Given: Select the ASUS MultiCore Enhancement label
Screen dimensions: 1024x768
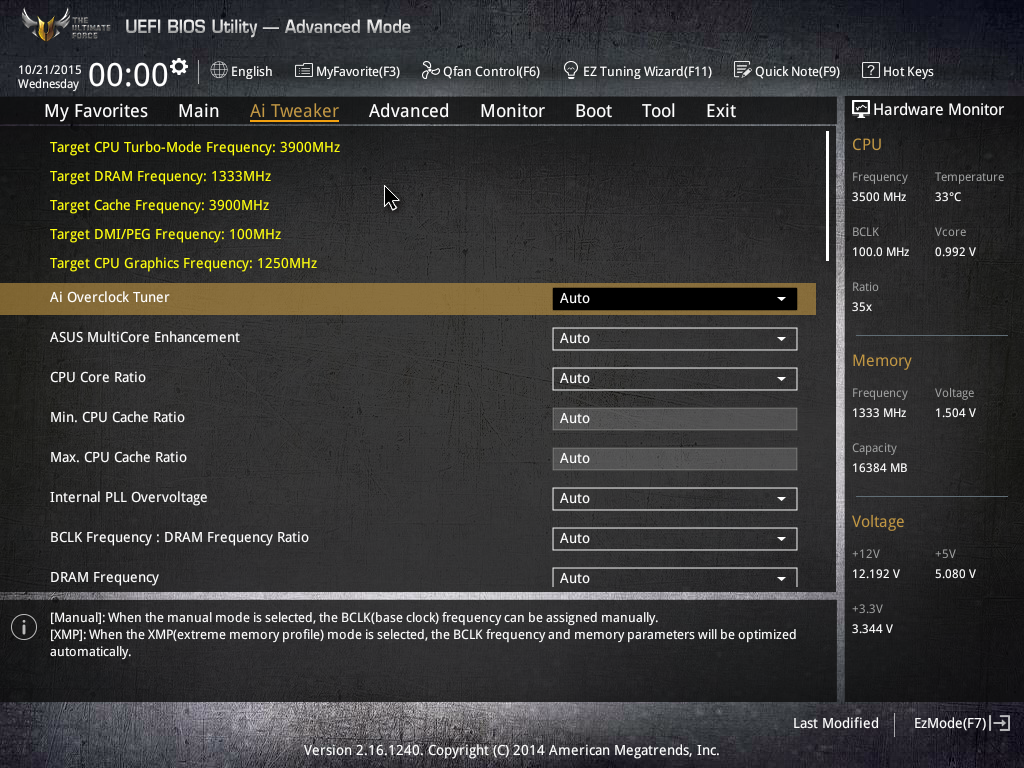Looking at the screenshot, I should point(145,337).
